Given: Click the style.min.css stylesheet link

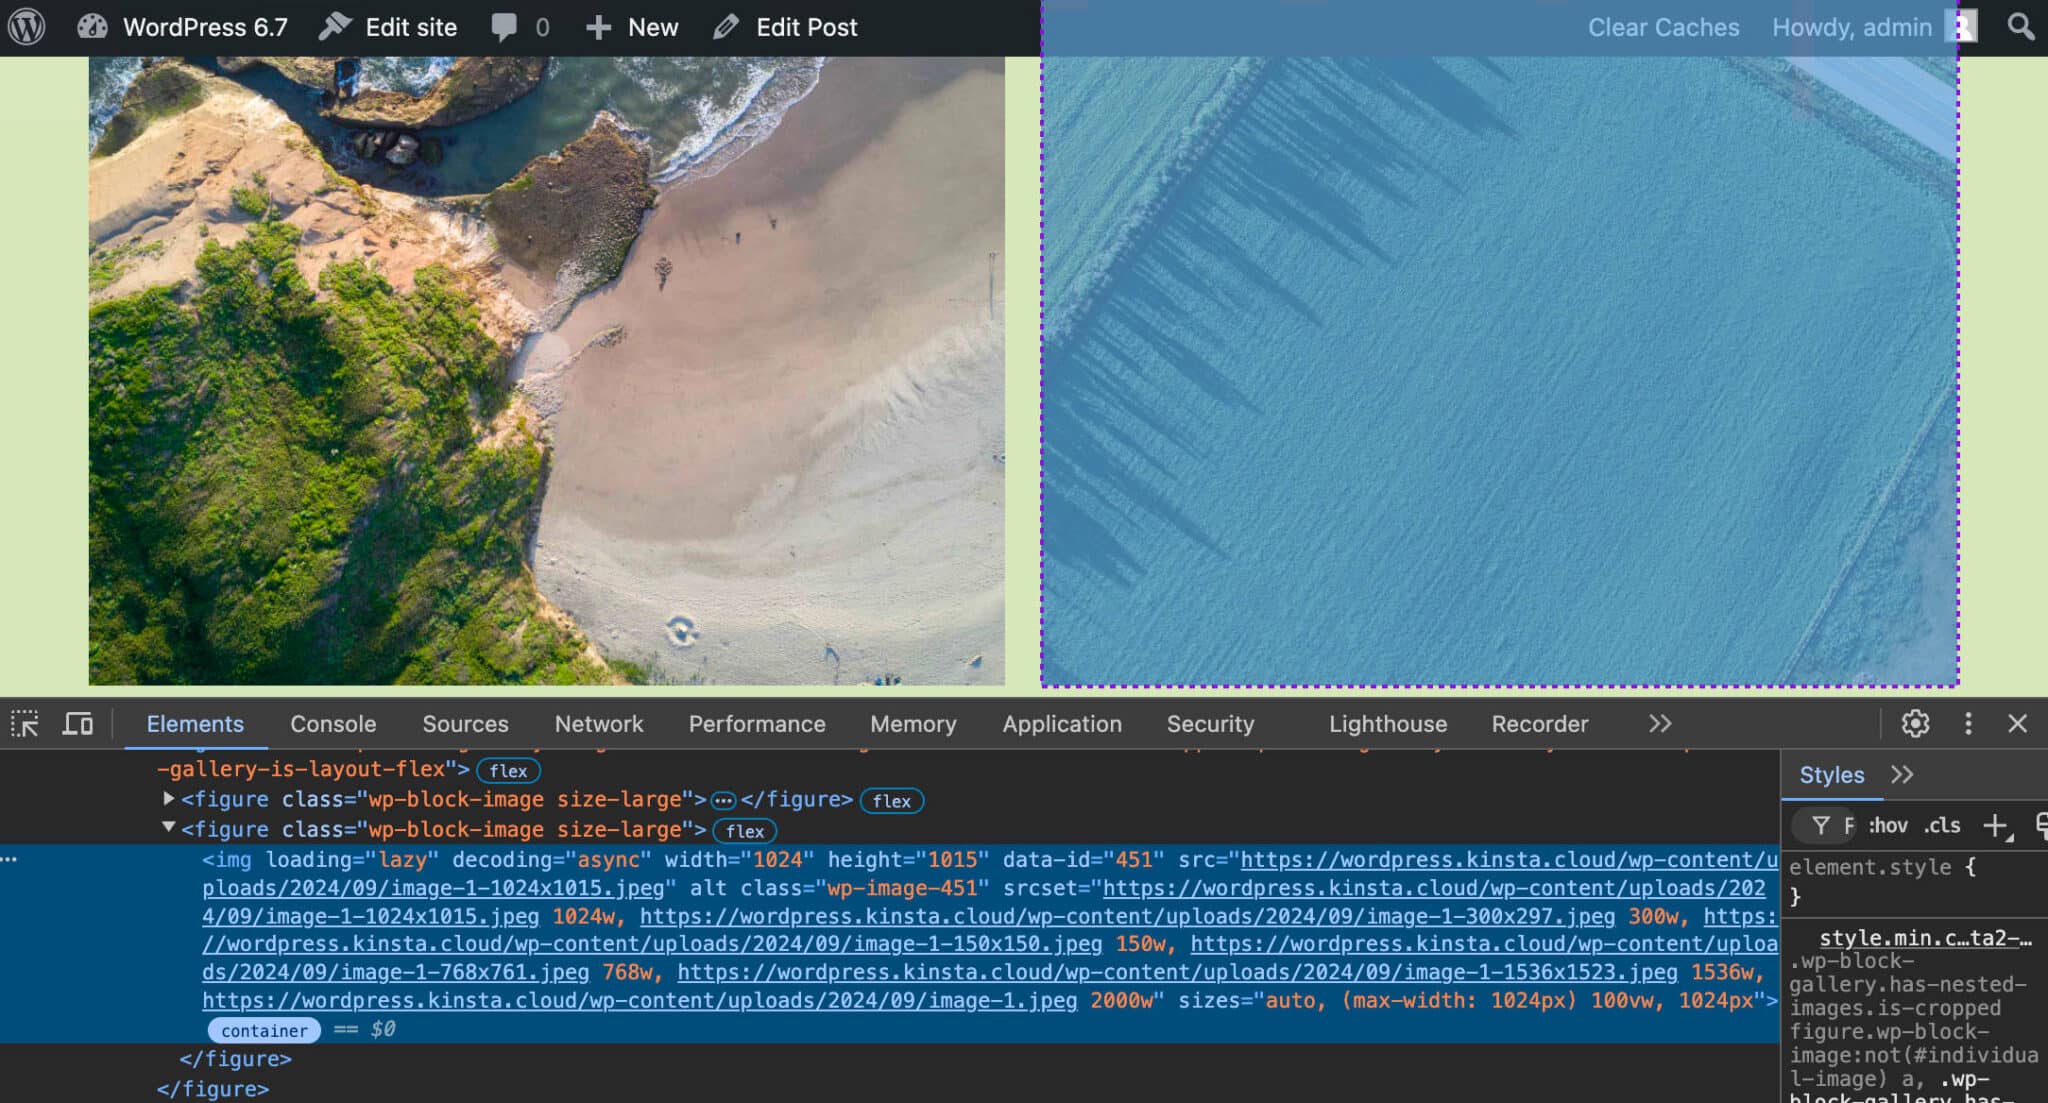Looking at the screenshot, I should (1911, 937).
